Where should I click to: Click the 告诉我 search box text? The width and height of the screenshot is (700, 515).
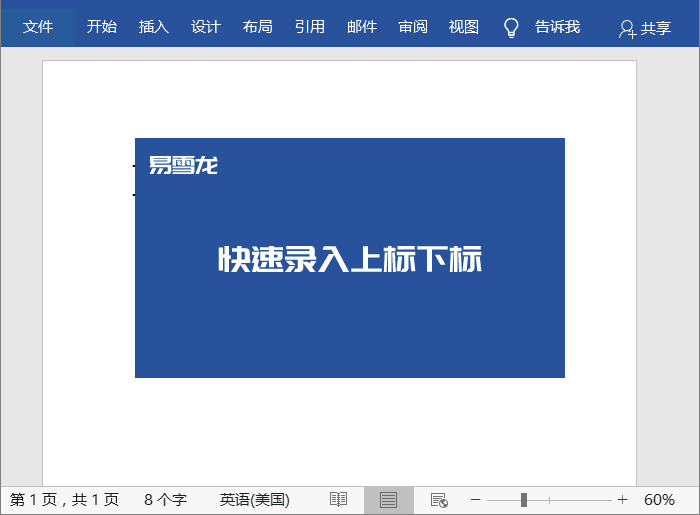click(x=558, y=27)
